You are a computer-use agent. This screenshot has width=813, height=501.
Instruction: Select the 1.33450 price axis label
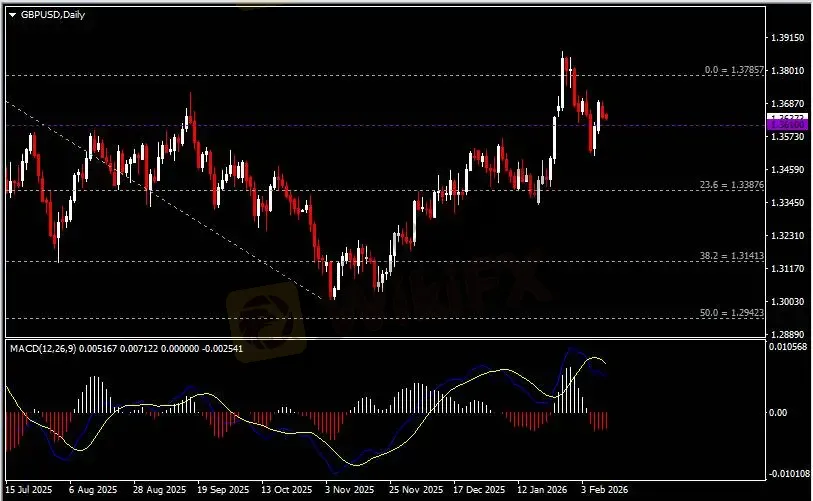pyautogui.click(x=788, y=202)
